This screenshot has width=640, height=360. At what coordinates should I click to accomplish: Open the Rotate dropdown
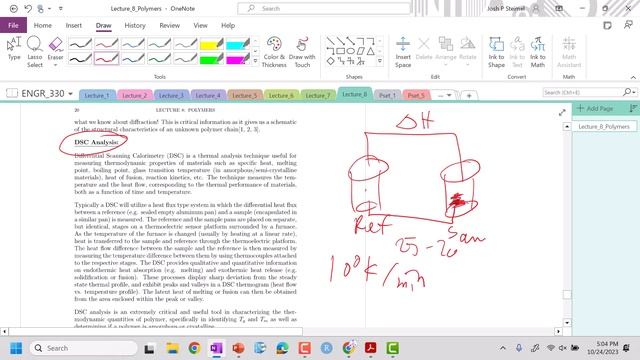pyautogui.click(x=468, y=51)
